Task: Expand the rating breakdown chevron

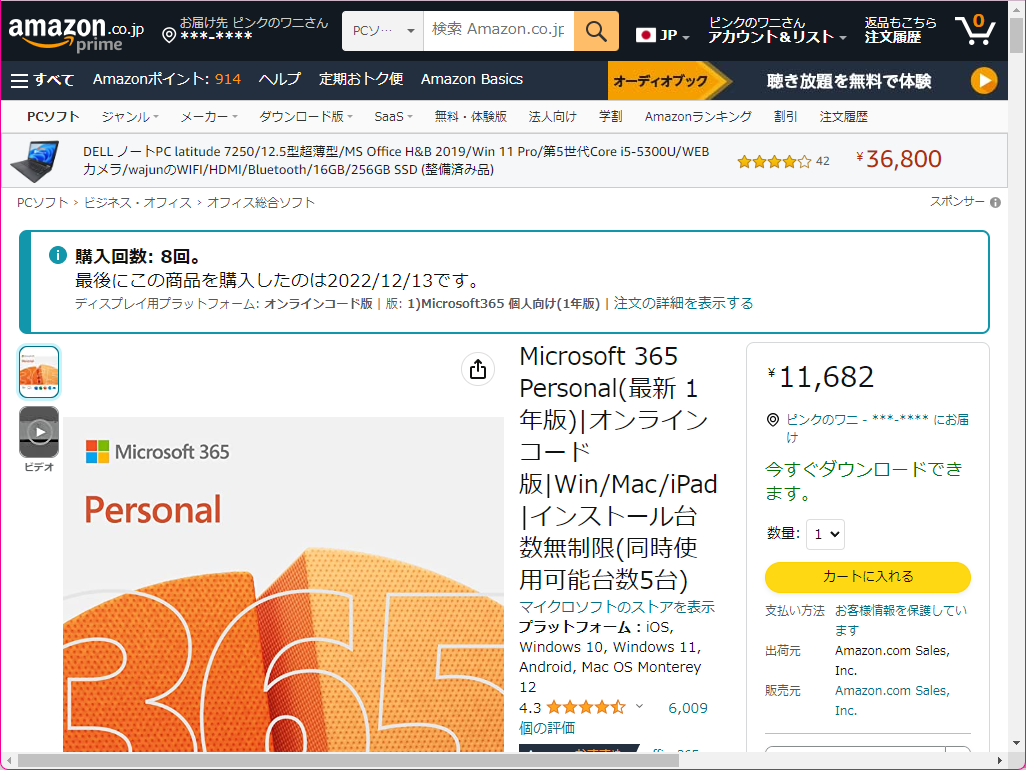Action: tap(639, 707)
